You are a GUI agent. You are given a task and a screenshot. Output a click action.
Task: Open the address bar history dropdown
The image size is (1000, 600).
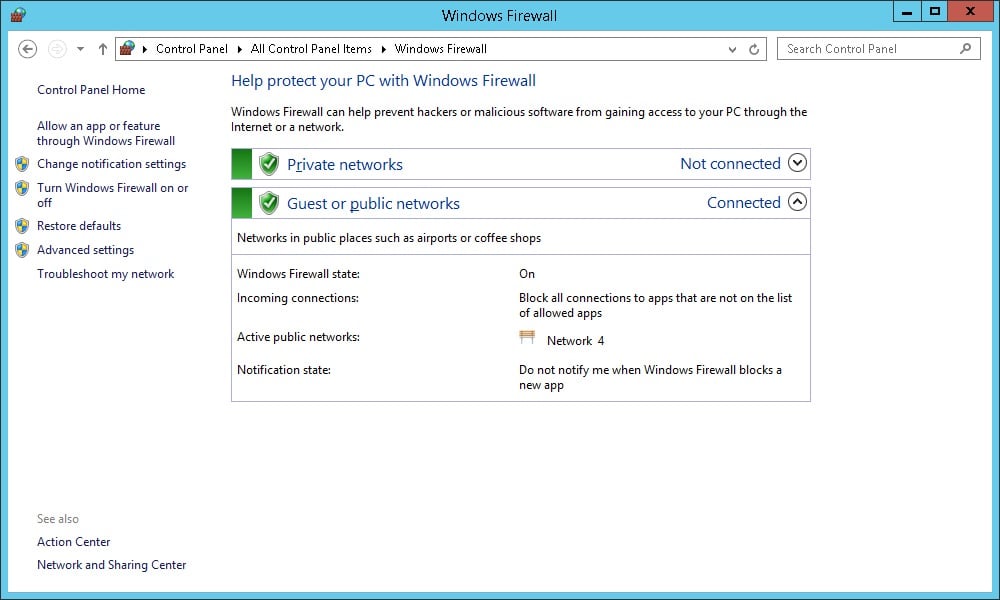pos(732,49)
